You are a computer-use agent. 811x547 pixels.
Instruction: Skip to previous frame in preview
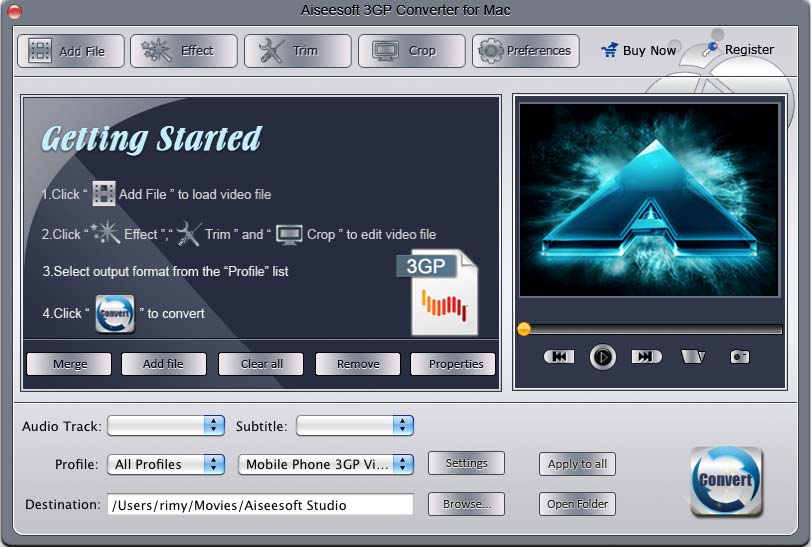pos(558,357)
